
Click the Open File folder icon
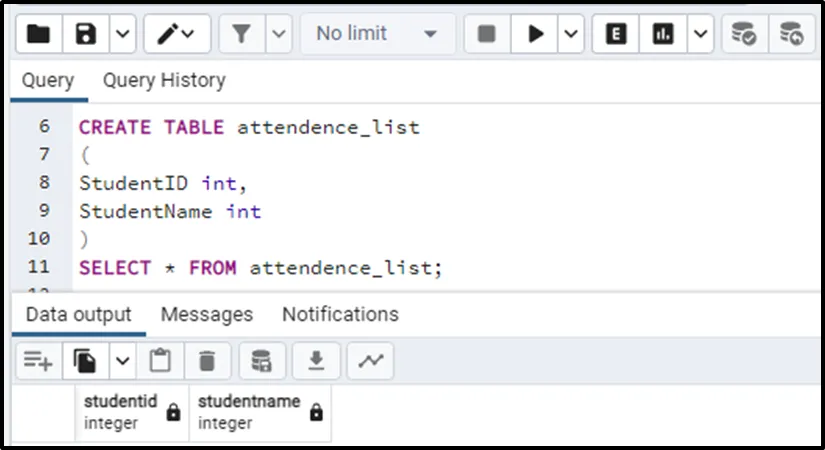(38, 34)
